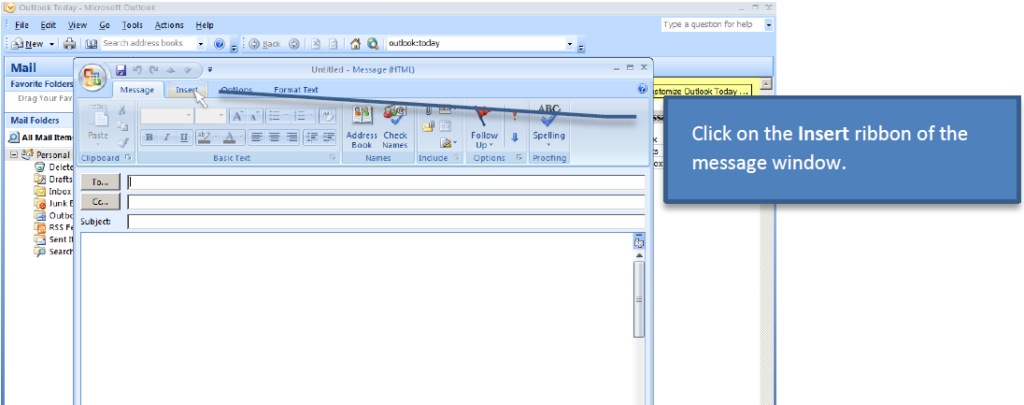The image size is (1024, 405).
Task: Click the To... button
Action: (100, 182)
